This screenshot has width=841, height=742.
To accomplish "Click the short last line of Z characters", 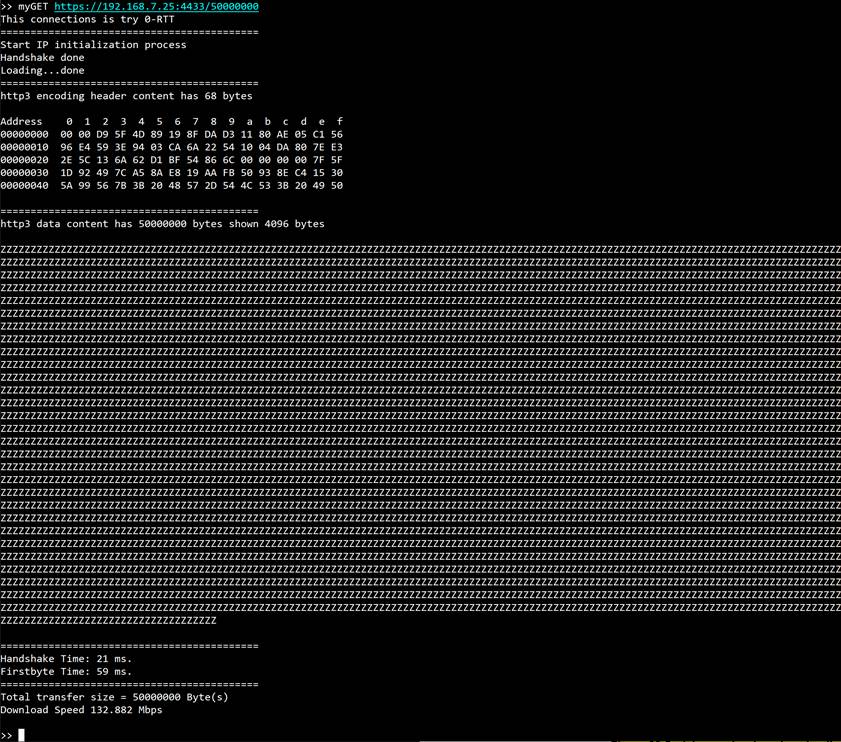I will 108,621.
